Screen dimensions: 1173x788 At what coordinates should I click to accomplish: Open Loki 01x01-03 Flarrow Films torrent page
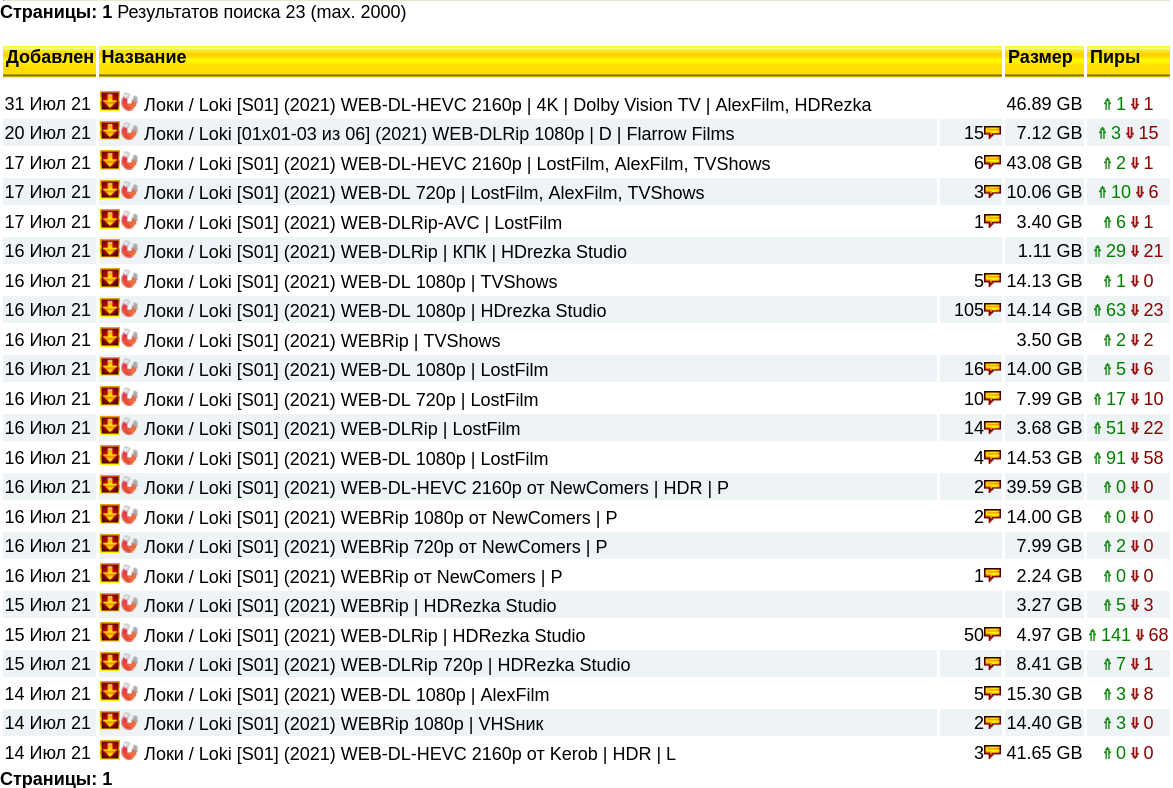[439, 134]
